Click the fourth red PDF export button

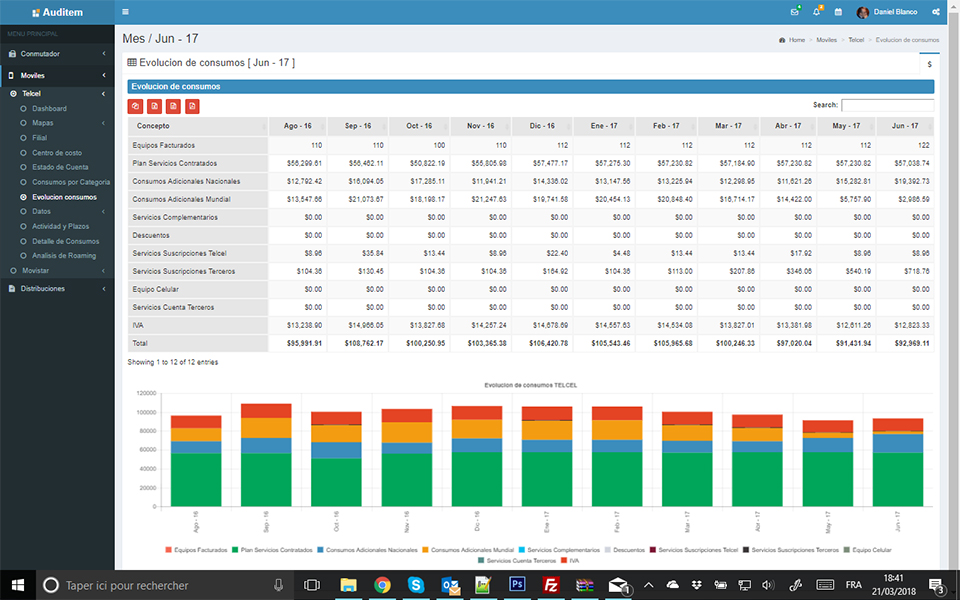(192, 107)
